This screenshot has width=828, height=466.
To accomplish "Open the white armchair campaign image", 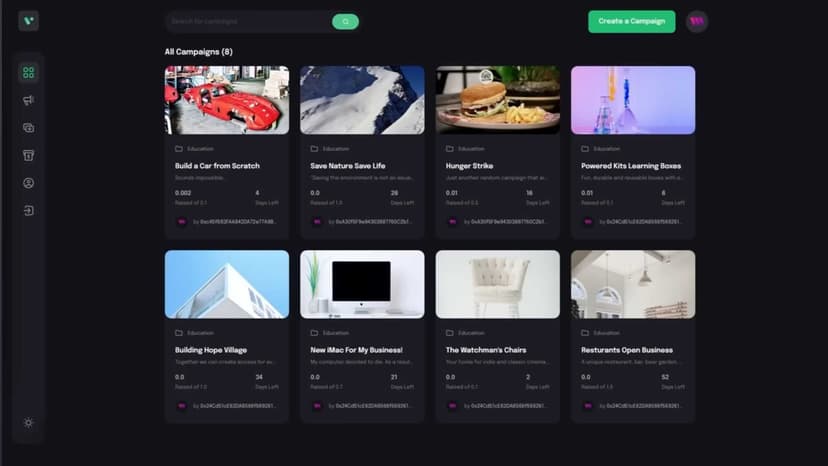I will pyautogui.click(x=497, y=284).
